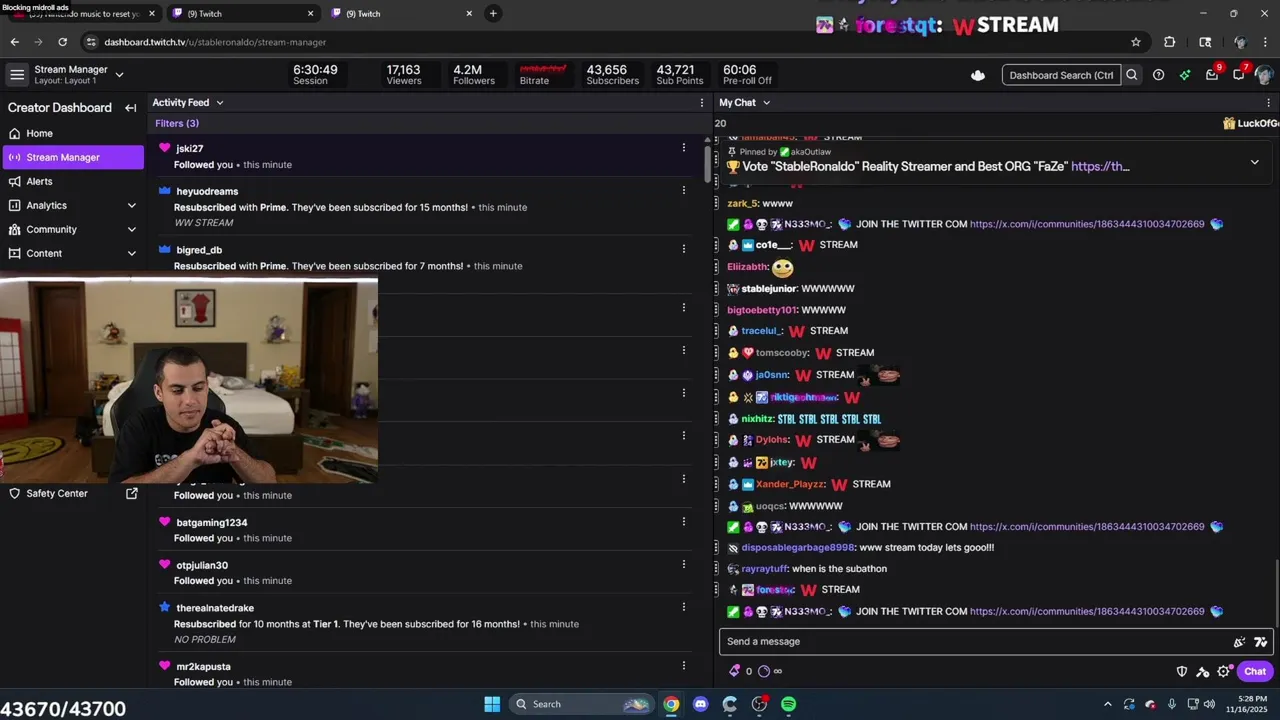The image size is (1280, 720).
Task: Open Bits balance icon below chat
Action: point(735,671)
